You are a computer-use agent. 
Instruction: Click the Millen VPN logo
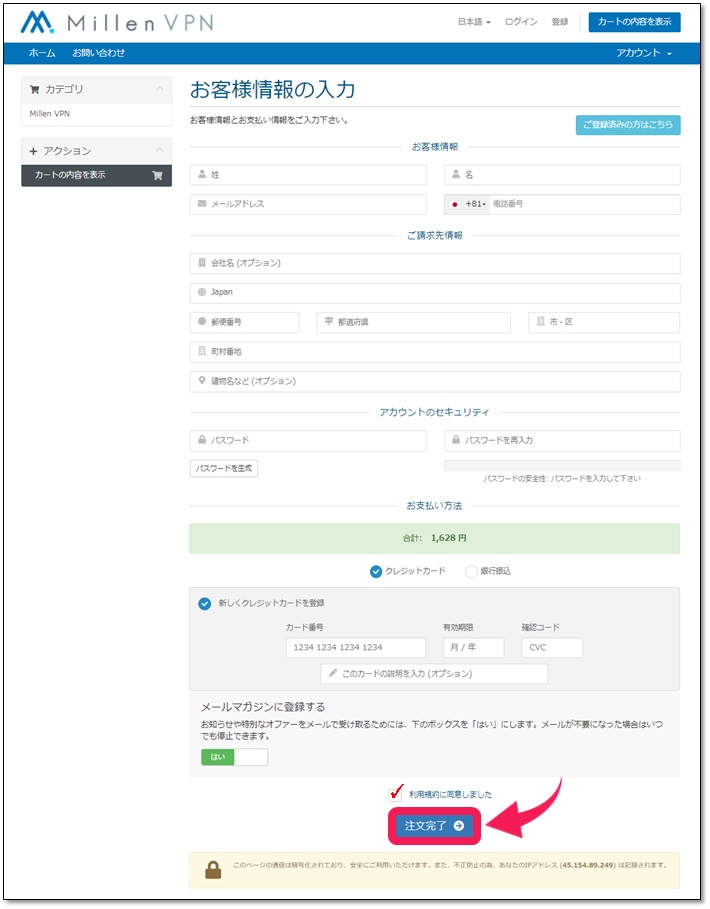pos(118,23)
